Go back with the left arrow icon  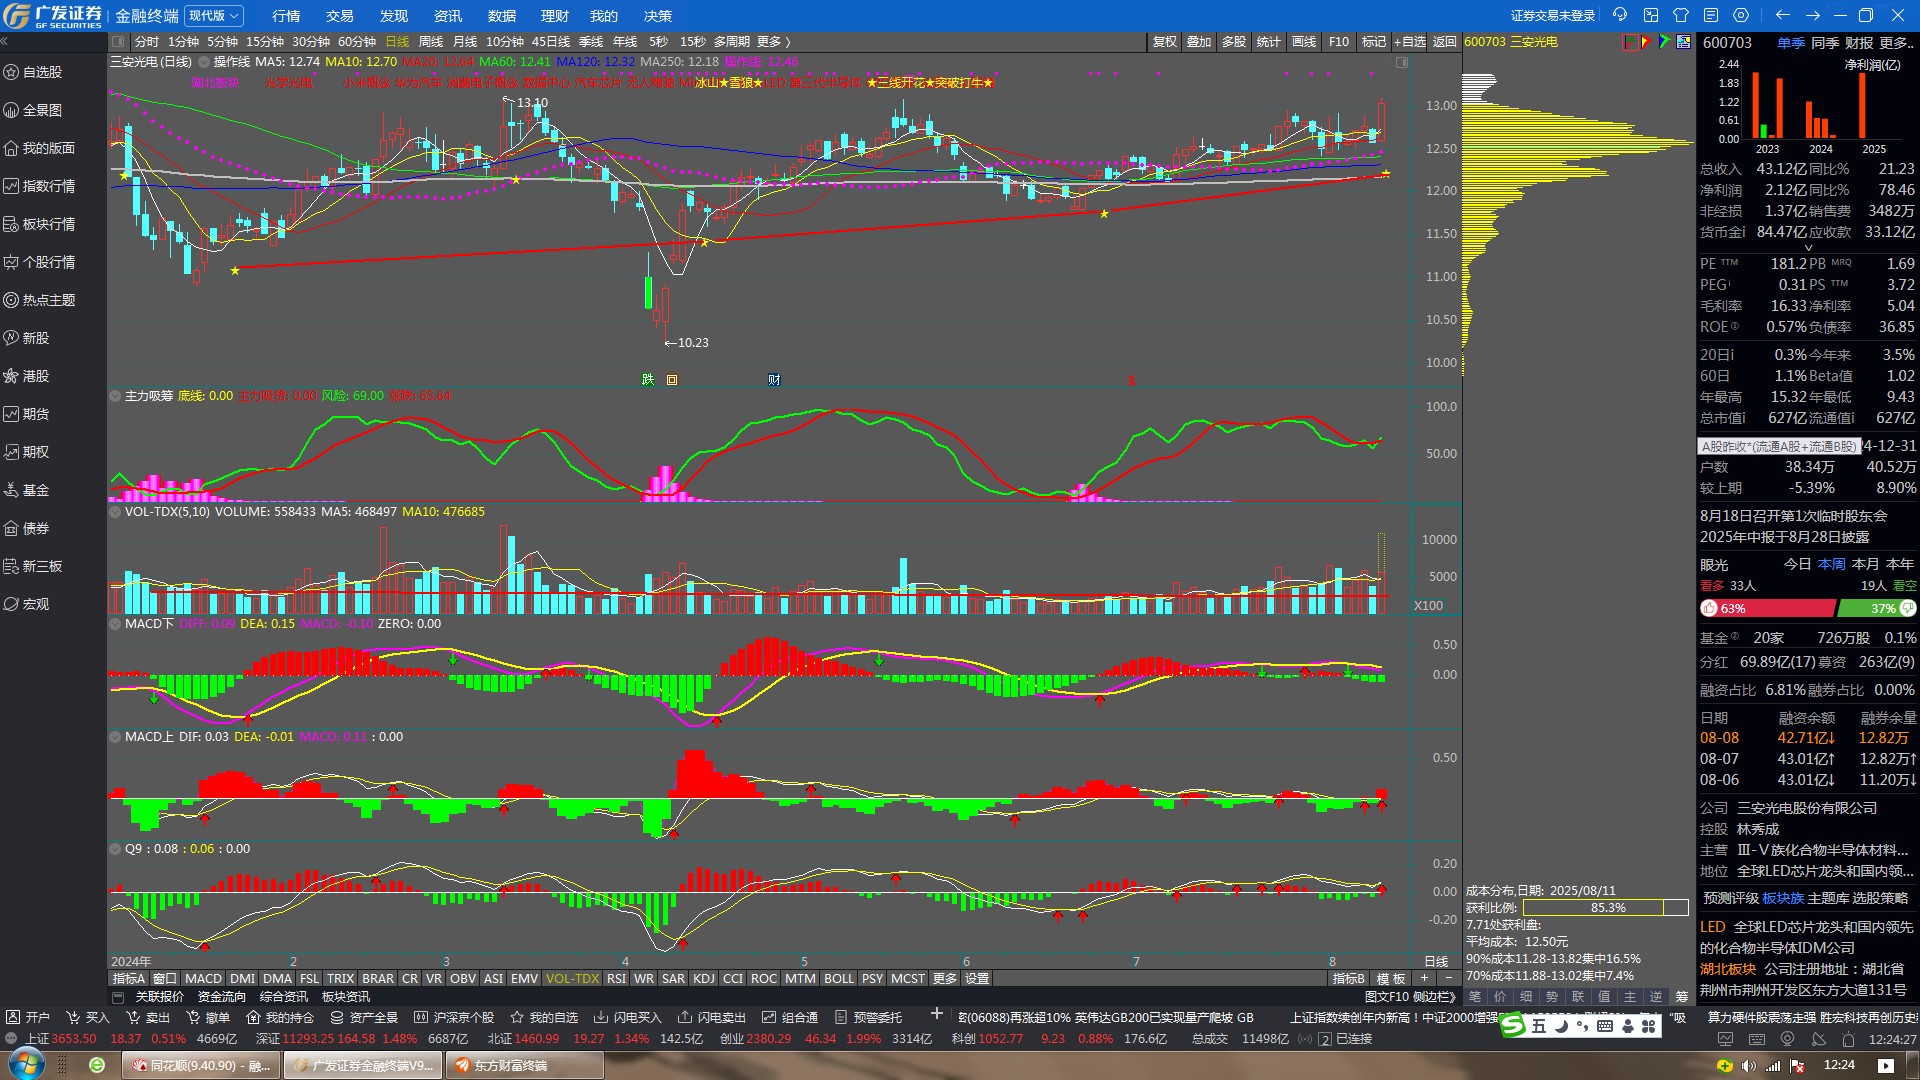click(x=1782, y=15)
